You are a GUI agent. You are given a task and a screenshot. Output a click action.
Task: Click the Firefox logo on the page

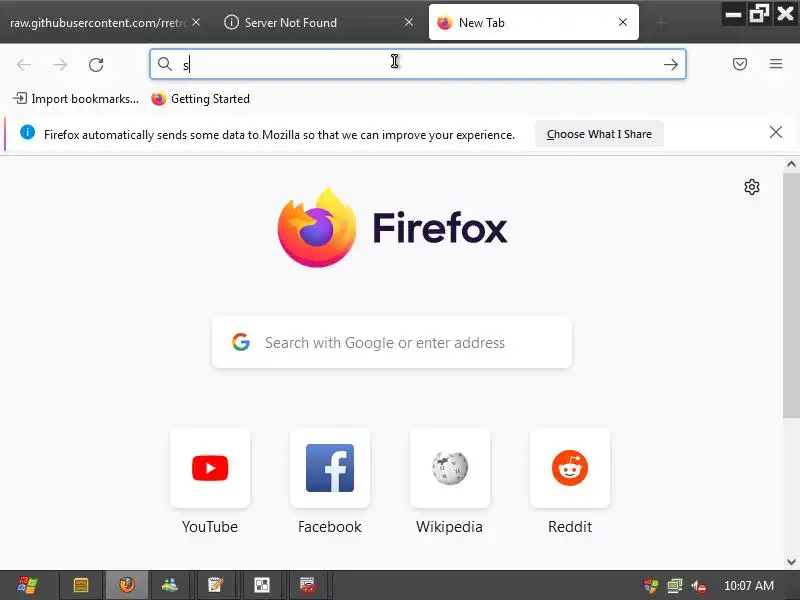tap(317, 228)
